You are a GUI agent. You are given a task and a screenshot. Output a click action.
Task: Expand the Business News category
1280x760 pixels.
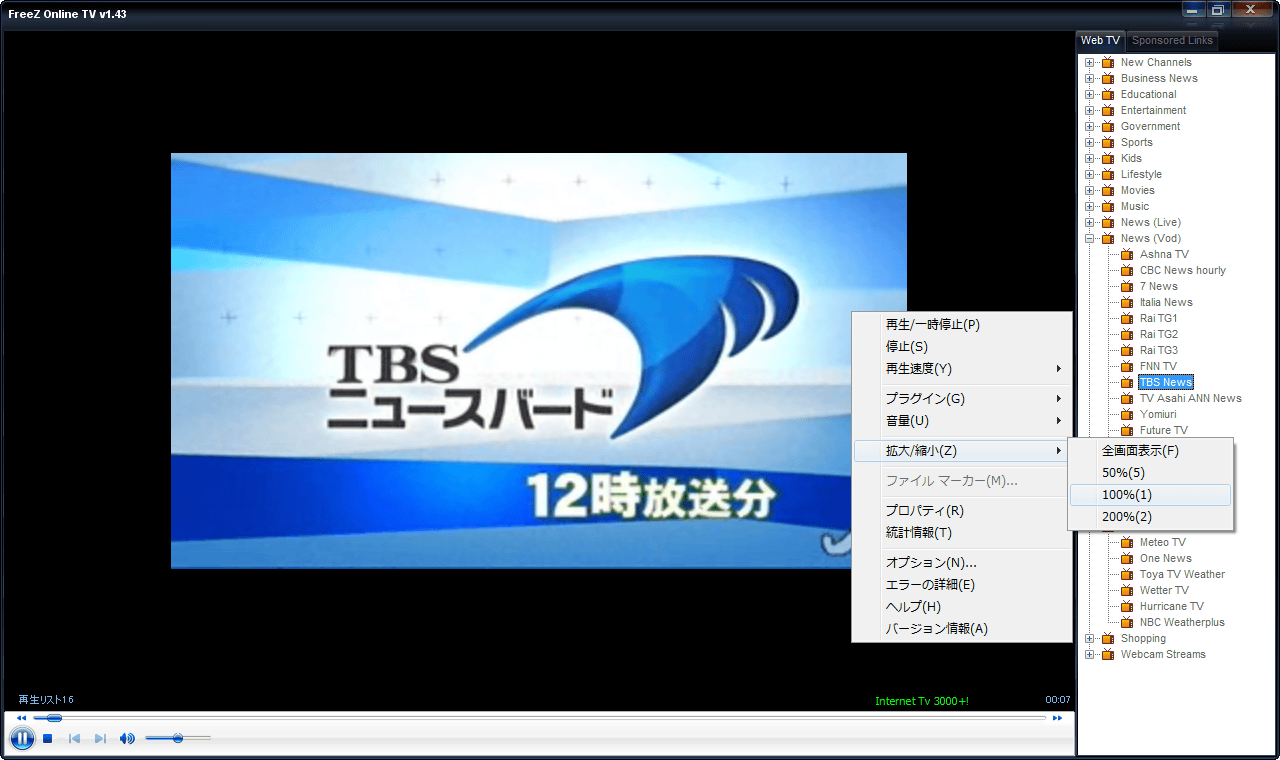point(1090,79)
